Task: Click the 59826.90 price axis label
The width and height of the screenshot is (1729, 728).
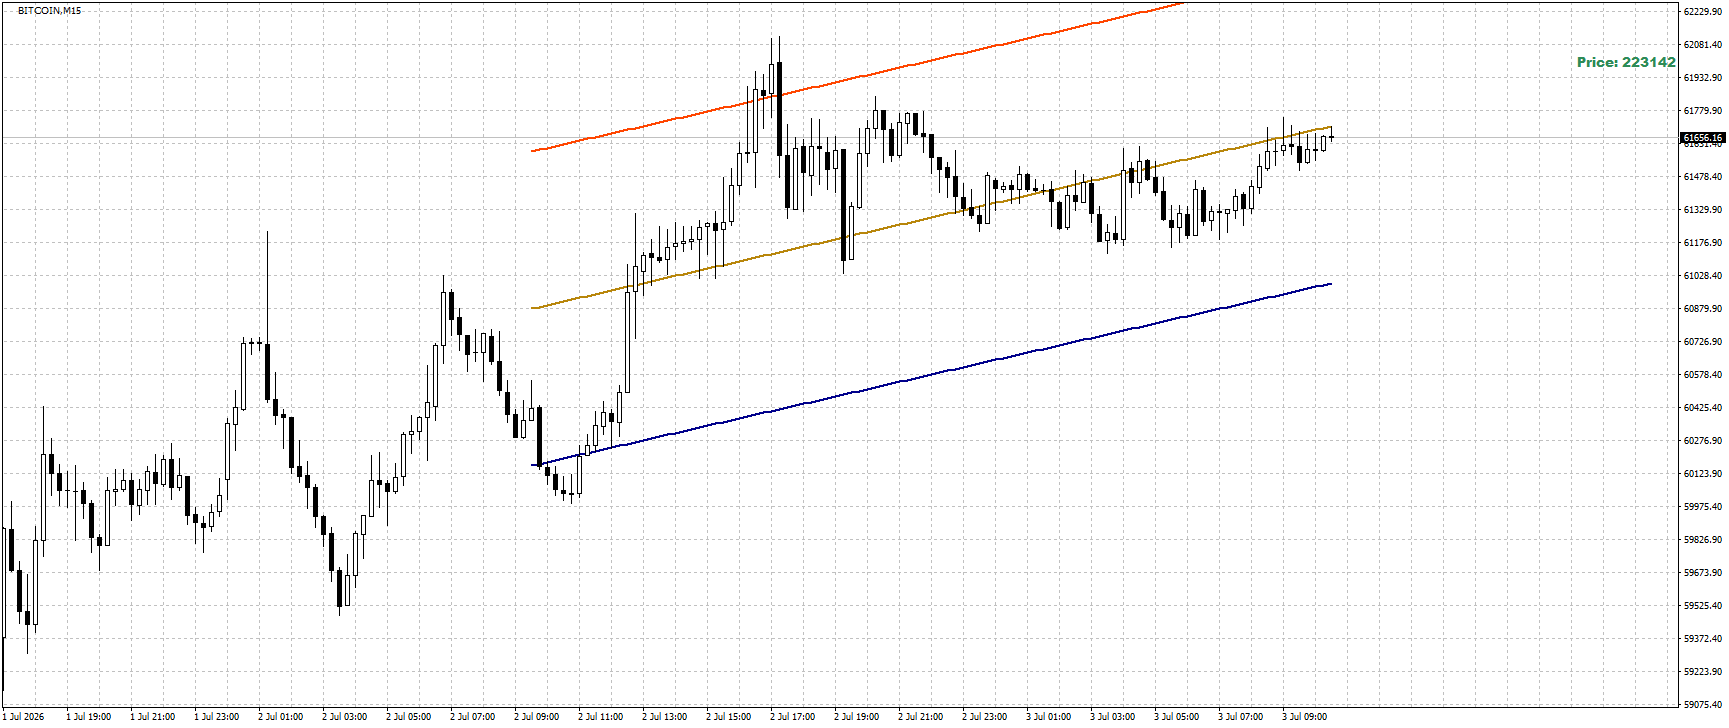Action: pos(1703,540)
